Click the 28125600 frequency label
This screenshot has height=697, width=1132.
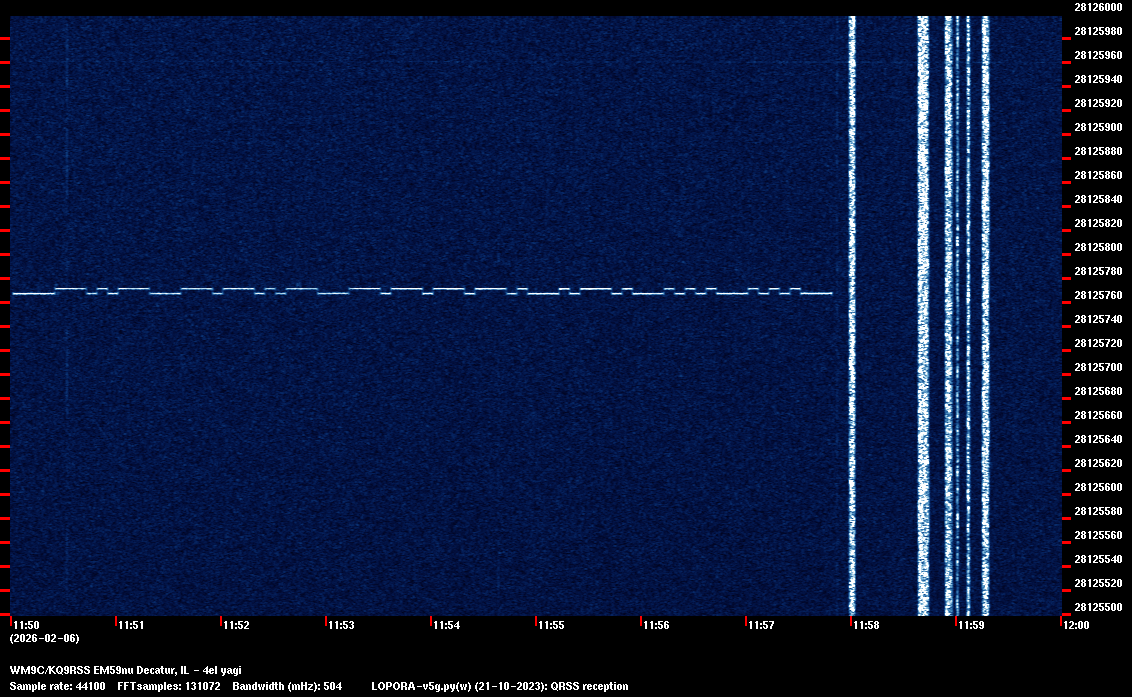[x=1097, y=487]
